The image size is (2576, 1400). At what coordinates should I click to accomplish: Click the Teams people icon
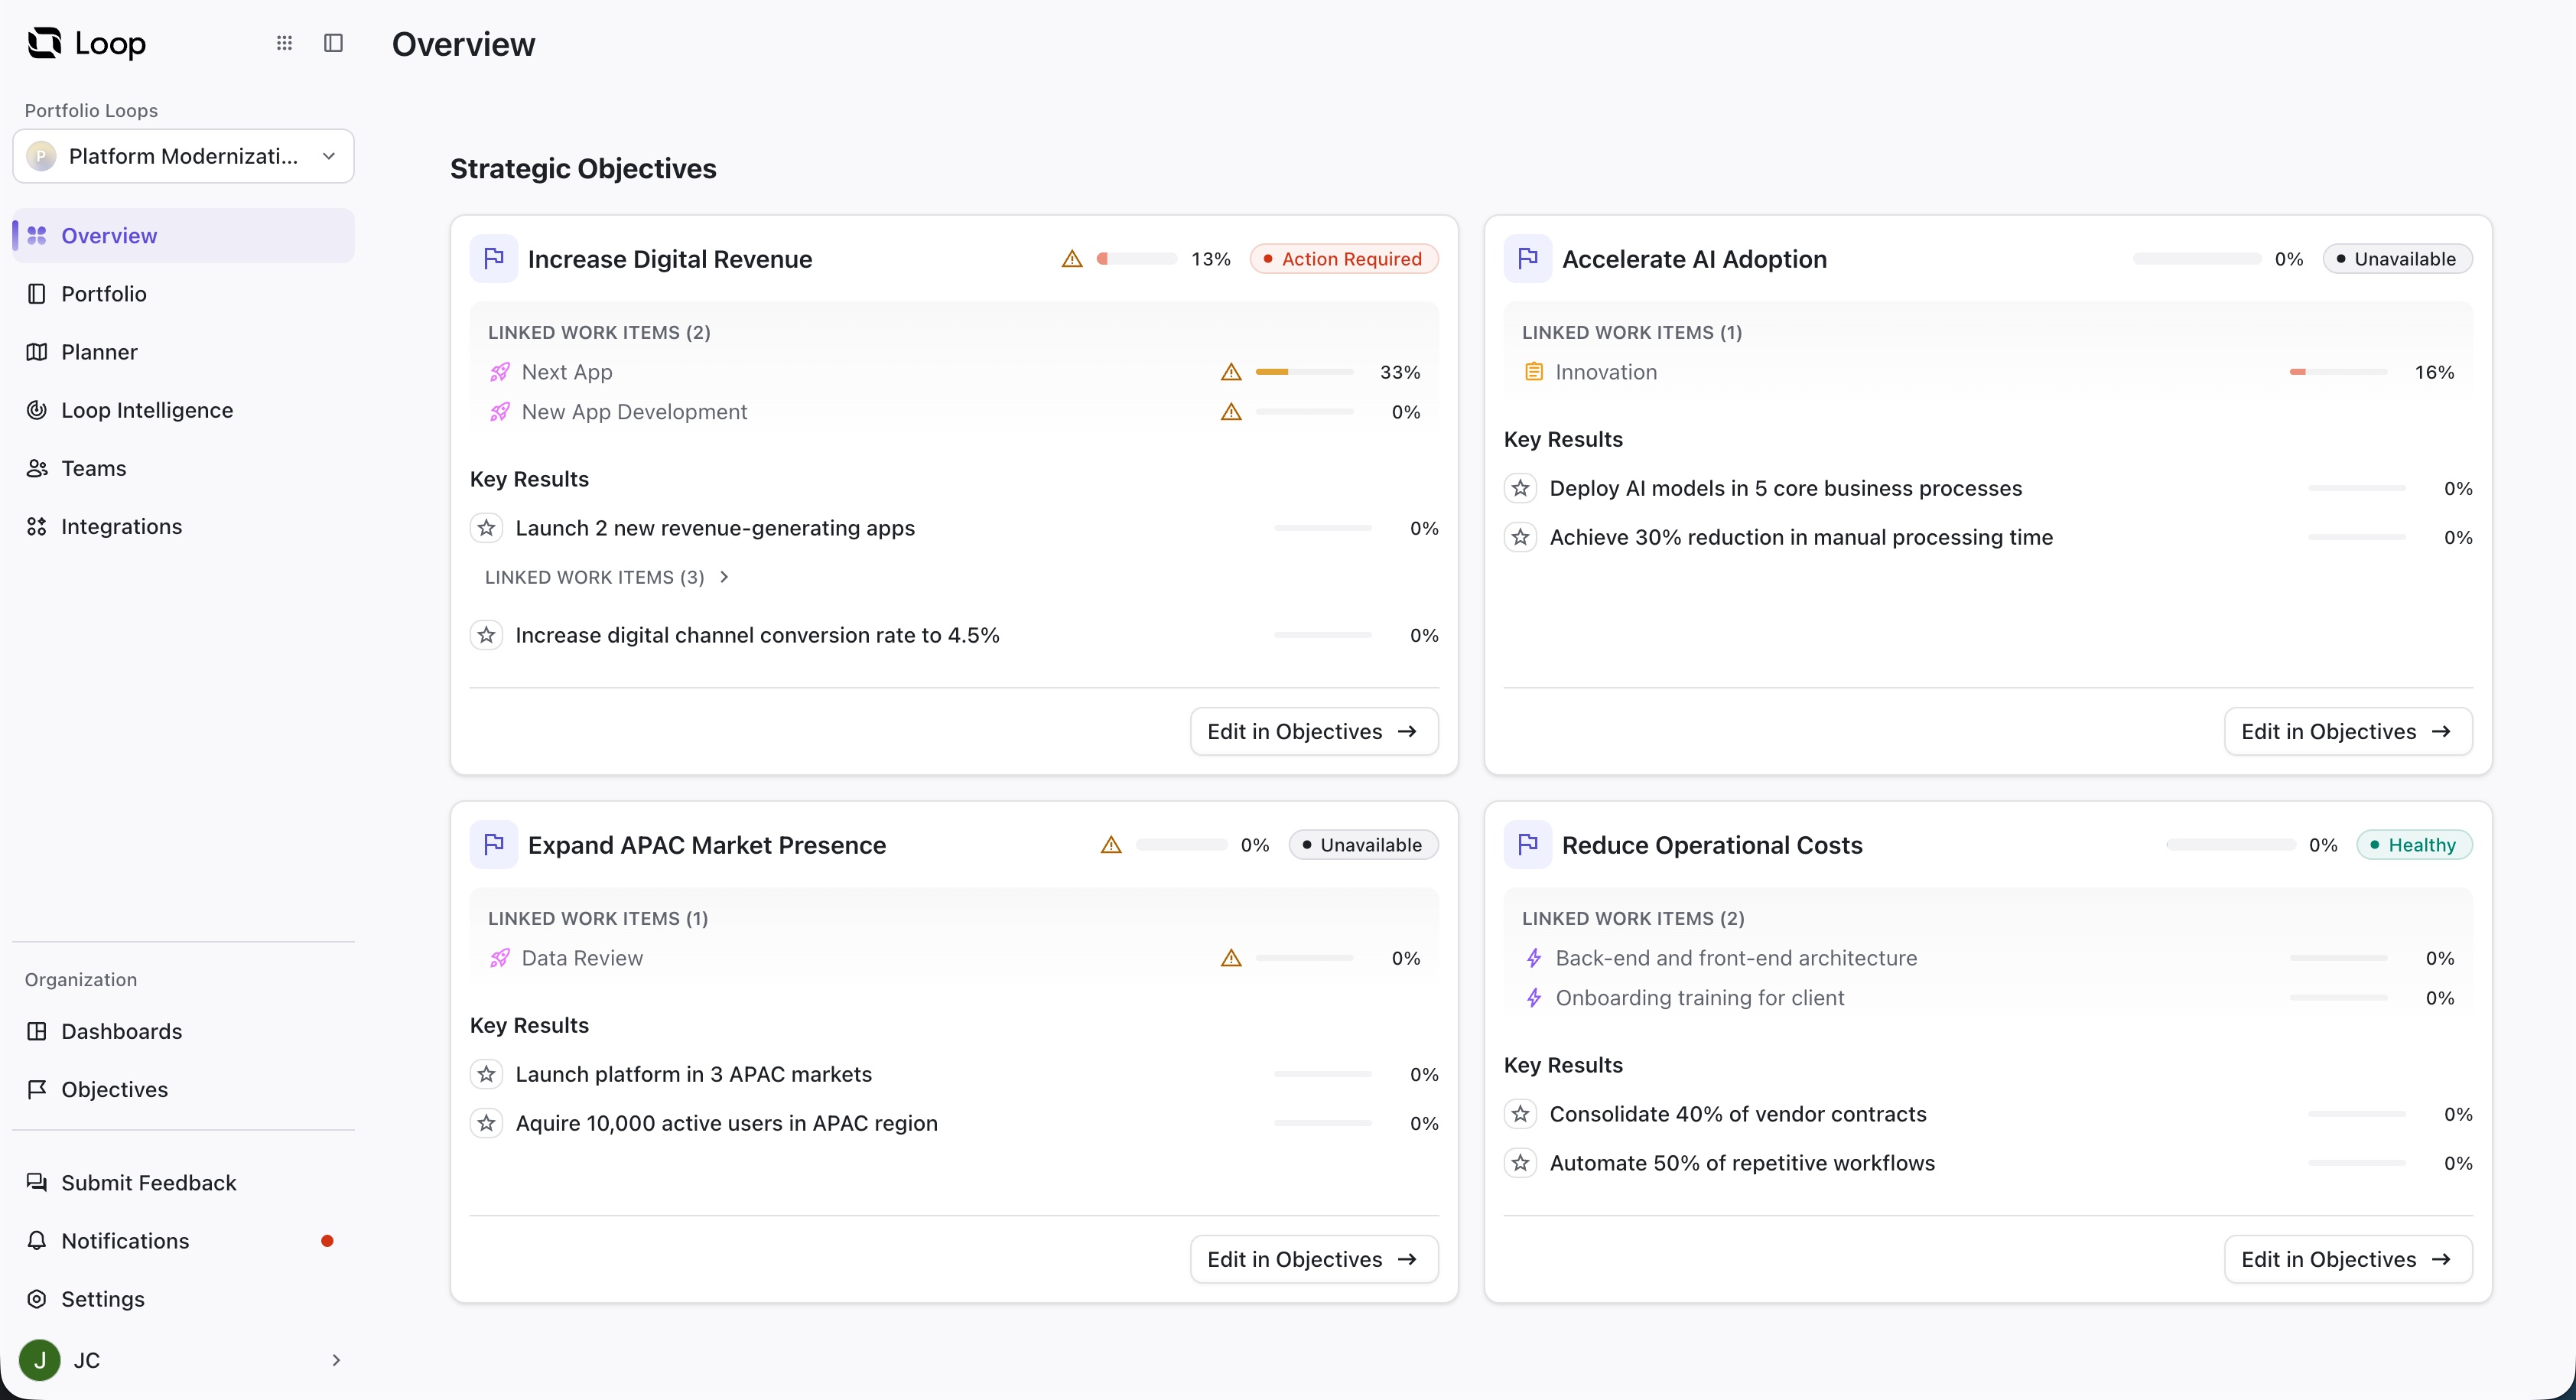(x=37, y=468)
